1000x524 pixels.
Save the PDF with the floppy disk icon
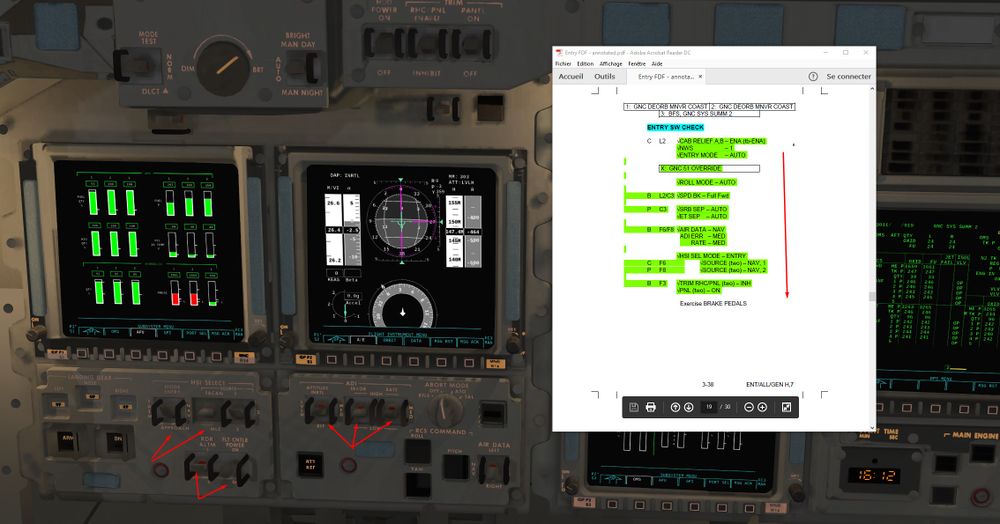point(634,407)
